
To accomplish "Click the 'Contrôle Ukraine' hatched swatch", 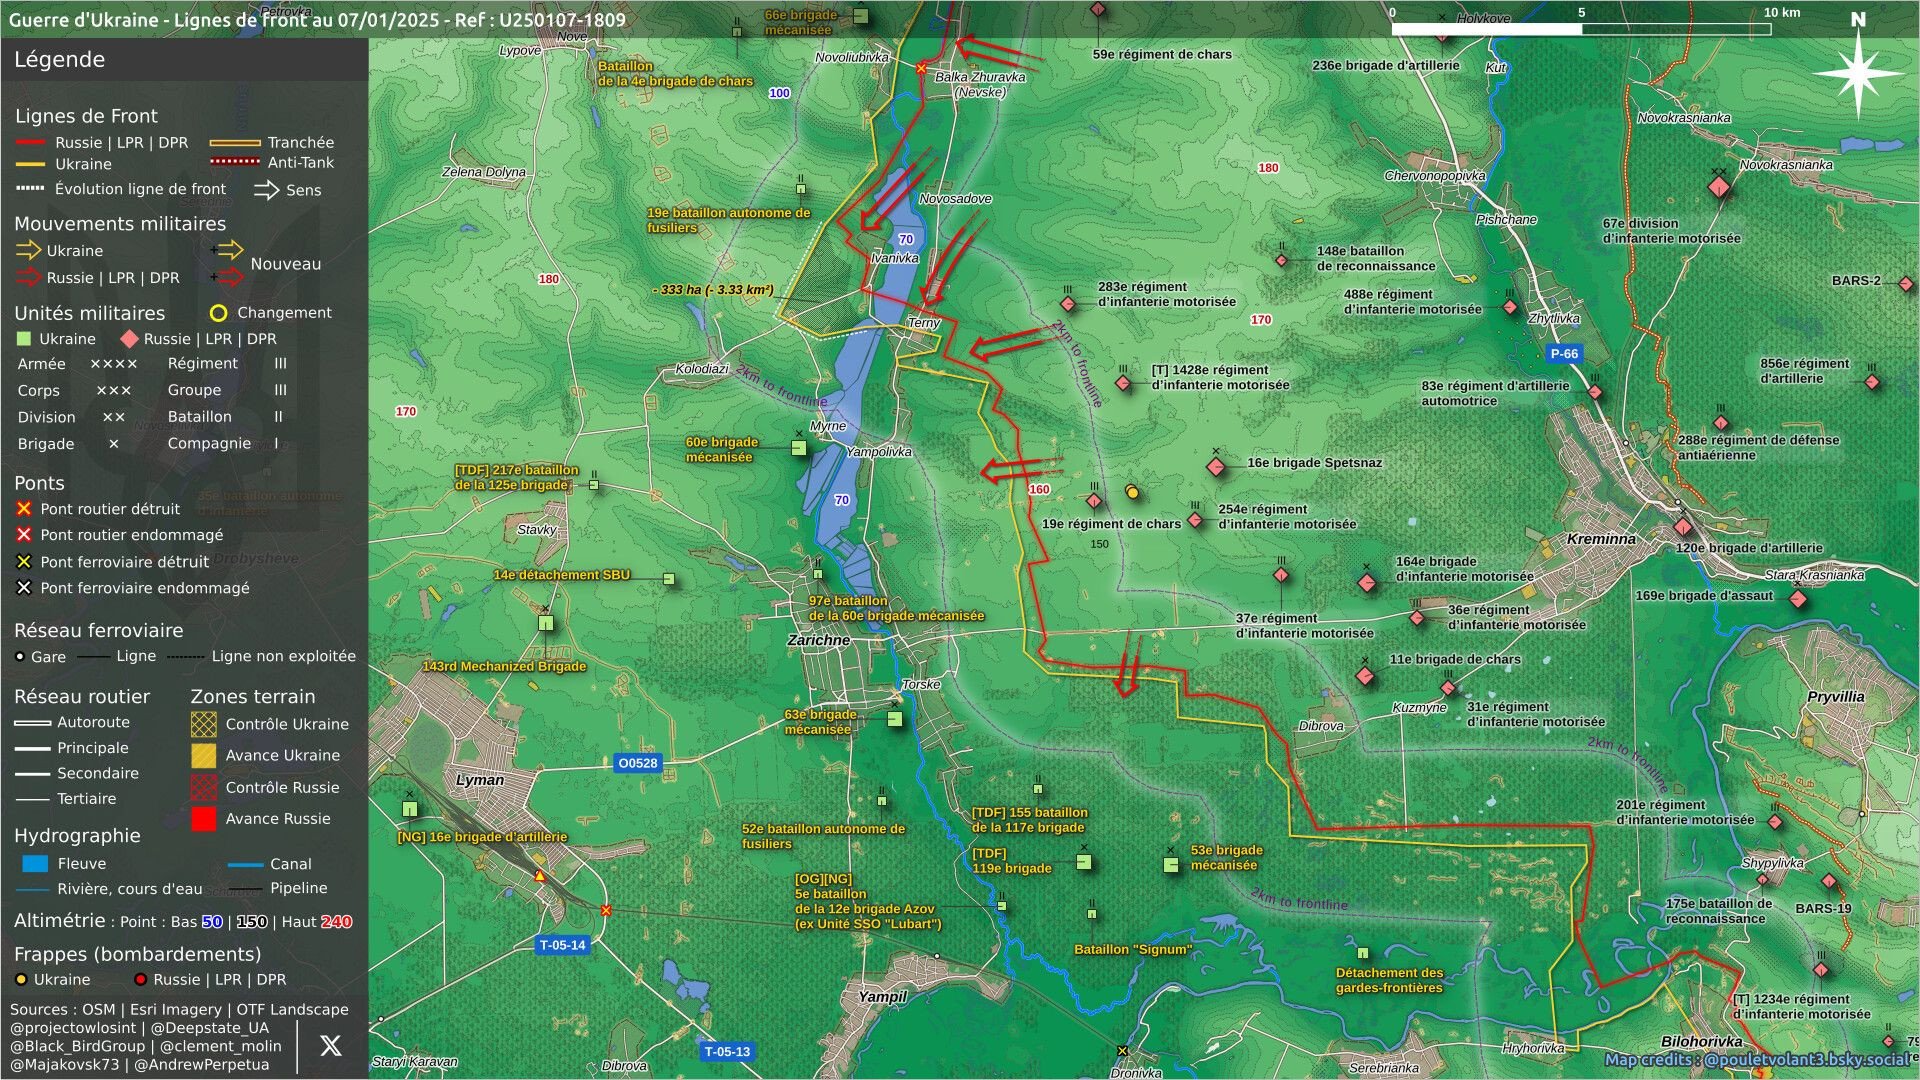I will 203,724.
